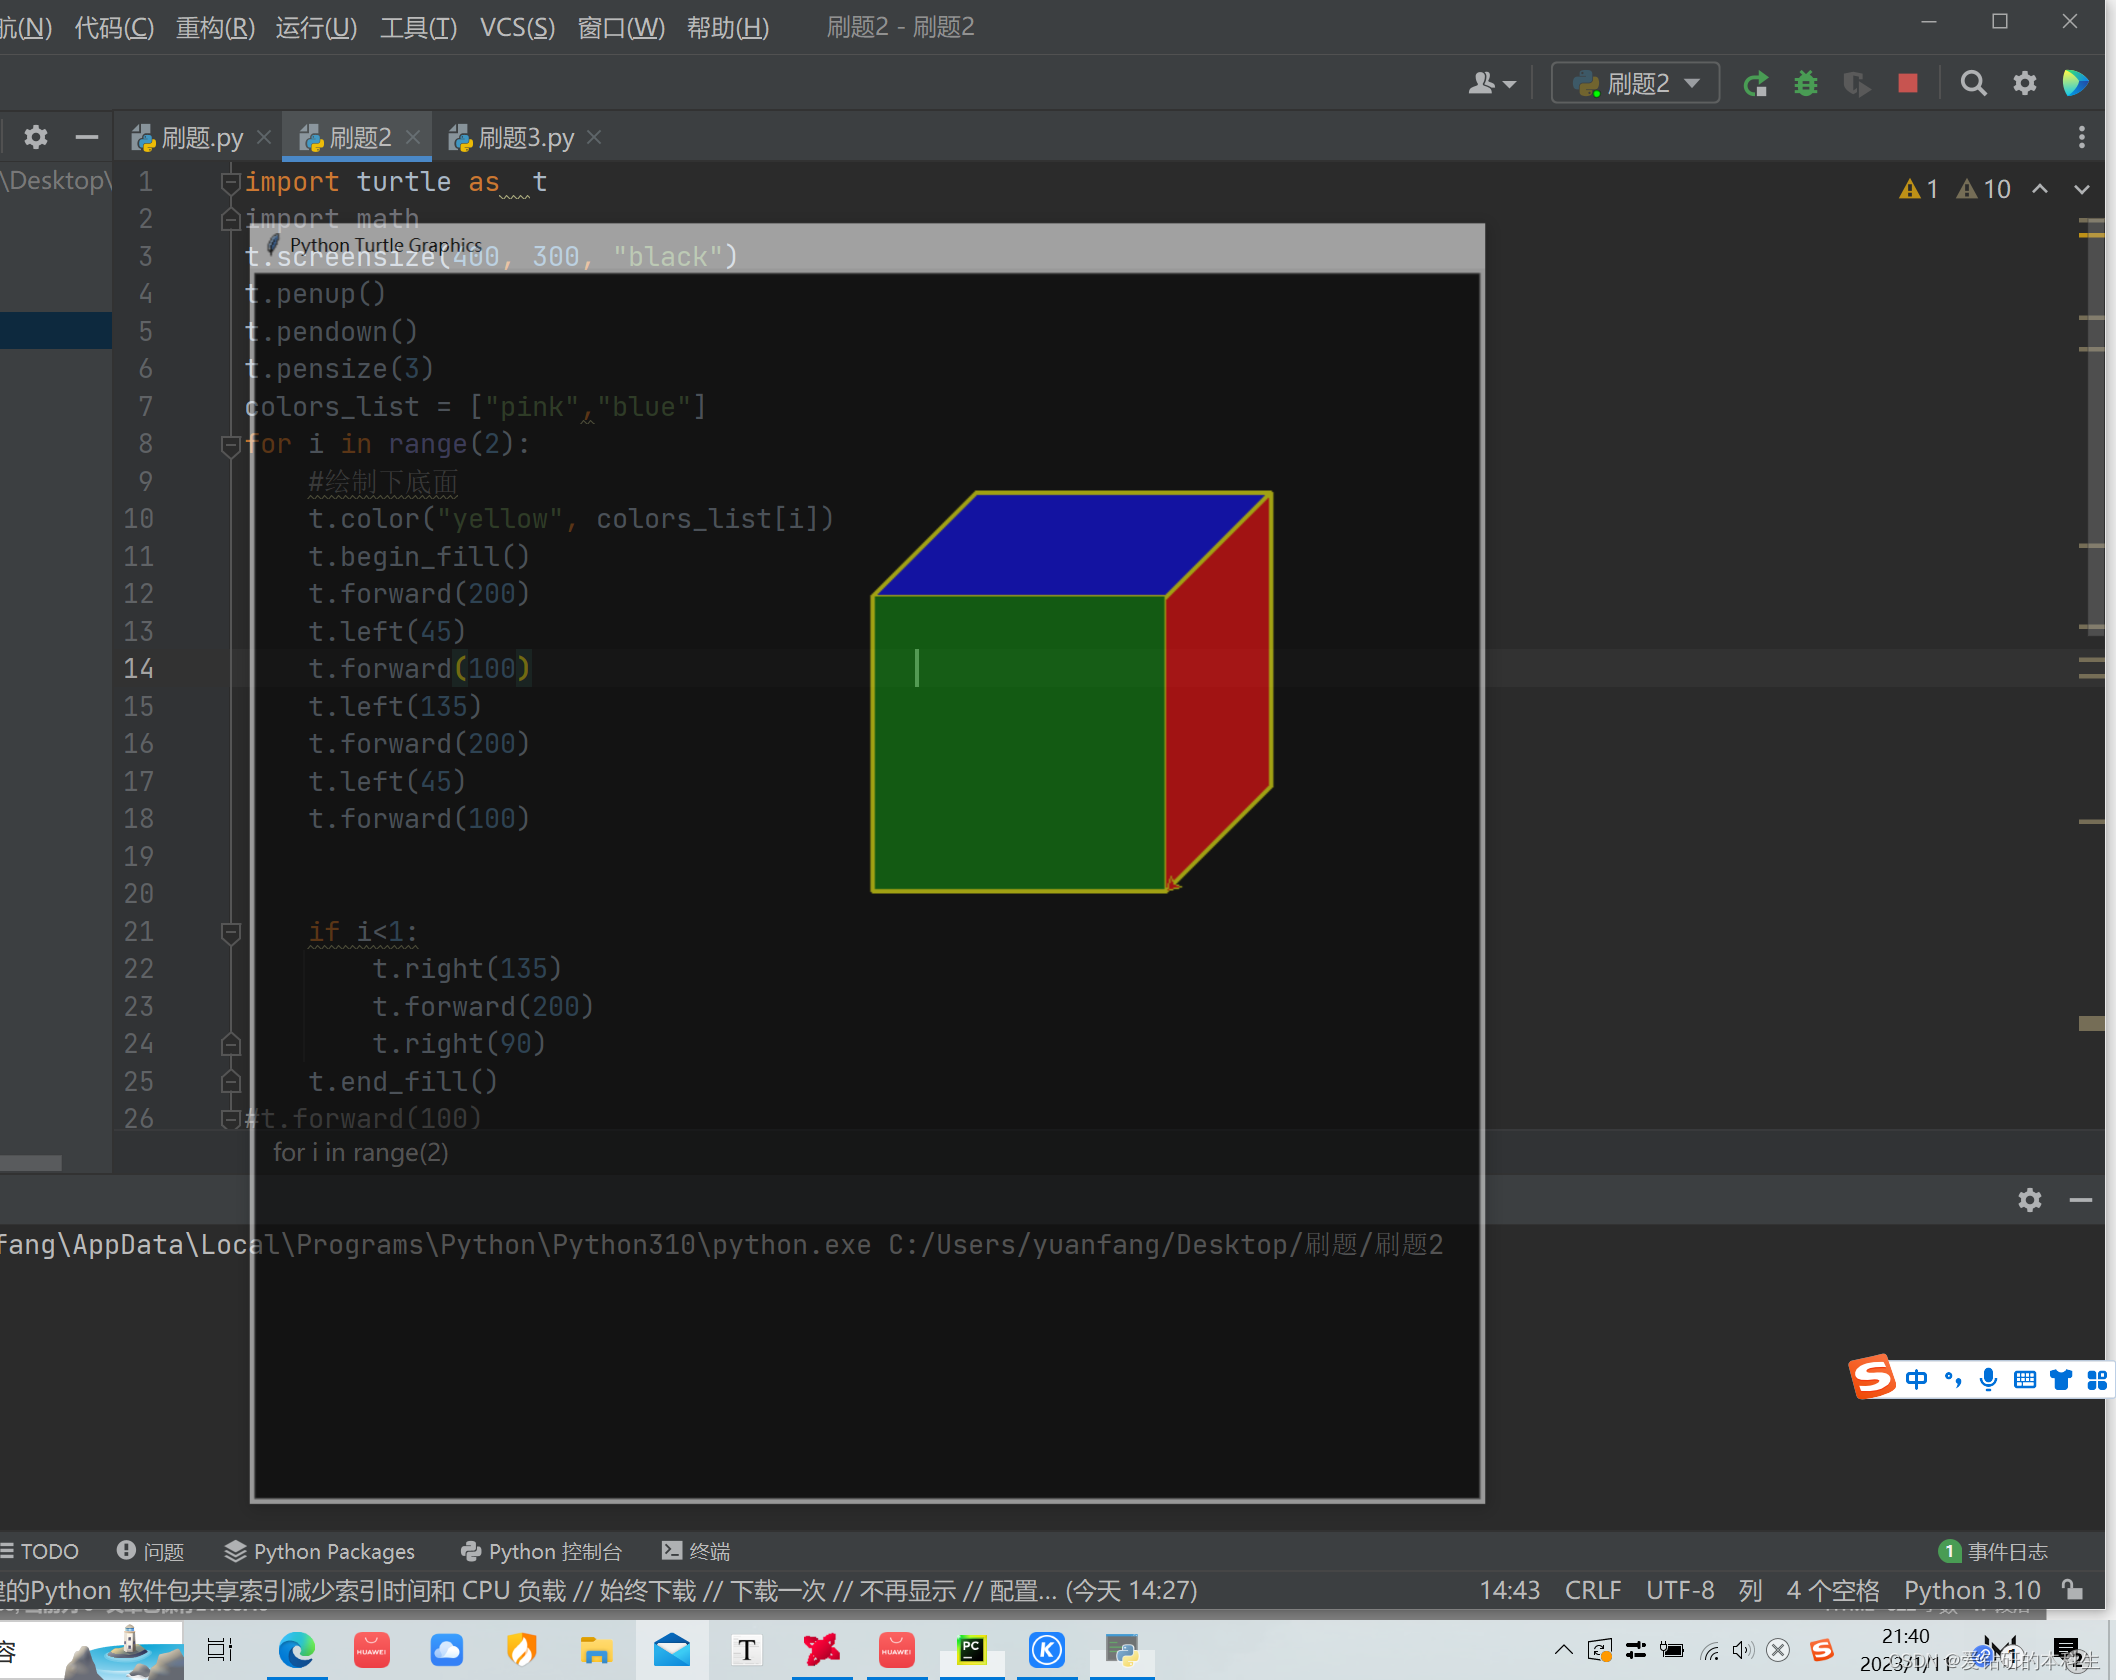Click the run with coverage icon
Viewport: 2116px width, 1680px height.
coord(1856,83)
